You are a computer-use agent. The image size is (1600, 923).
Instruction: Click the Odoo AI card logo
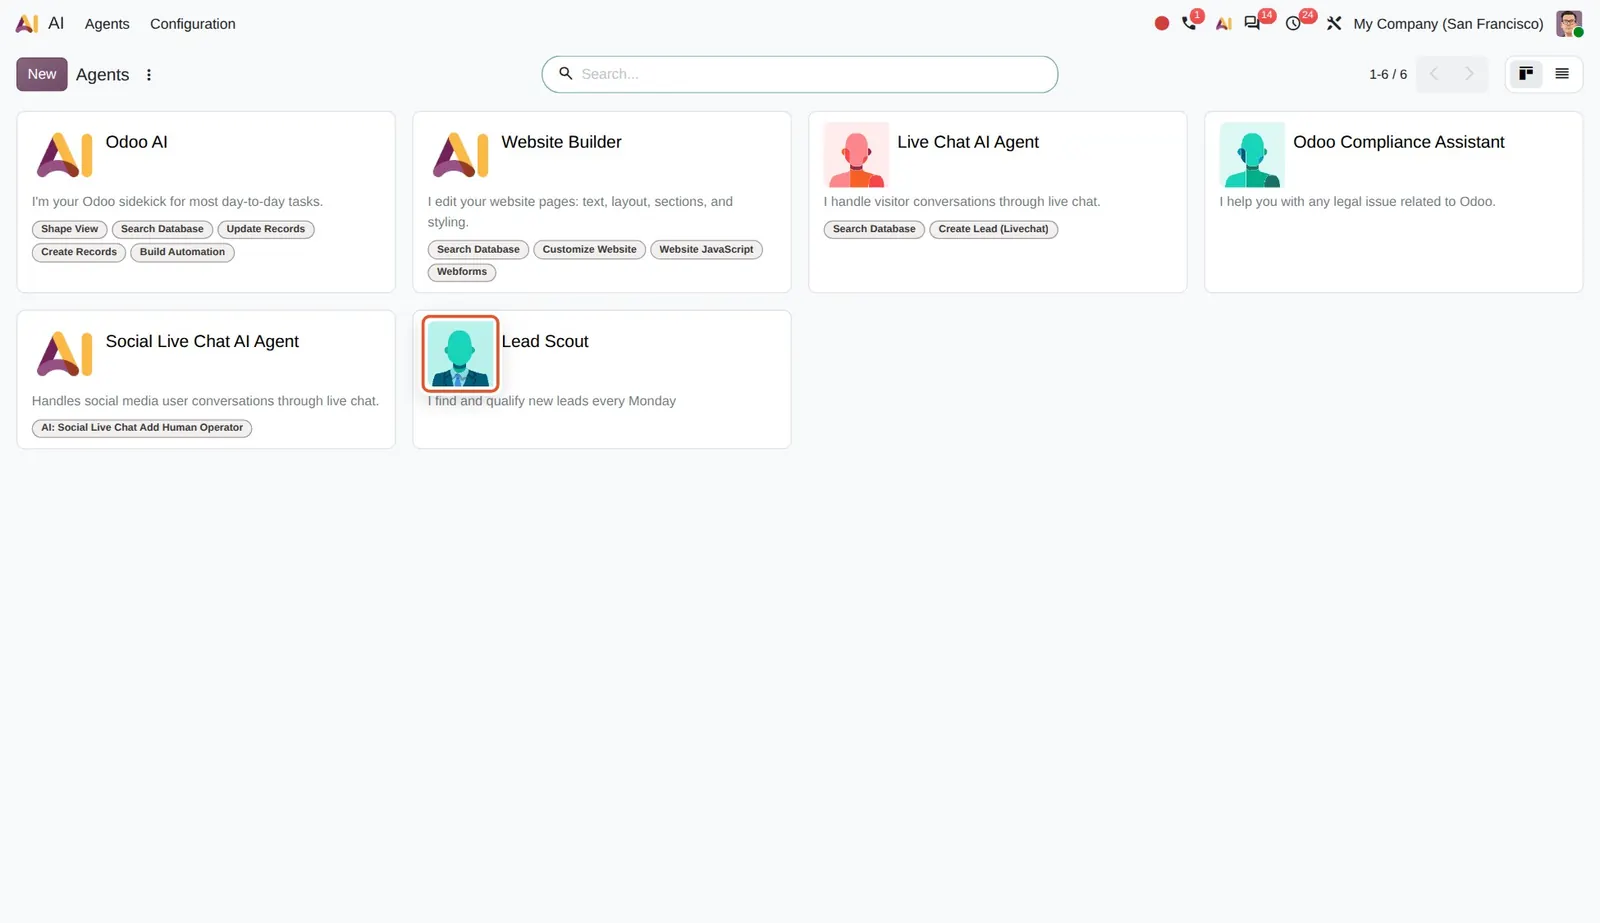coord(64,155)
